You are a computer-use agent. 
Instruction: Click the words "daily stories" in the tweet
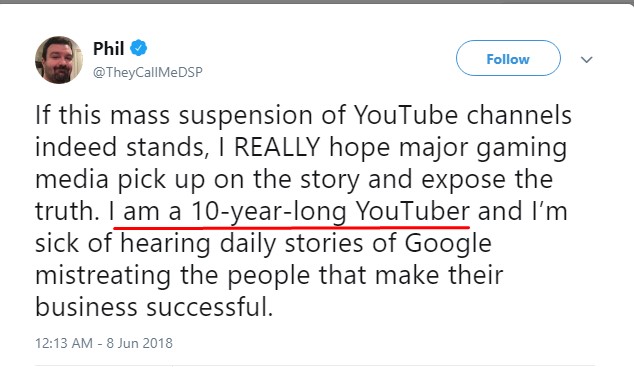[308, 244]
